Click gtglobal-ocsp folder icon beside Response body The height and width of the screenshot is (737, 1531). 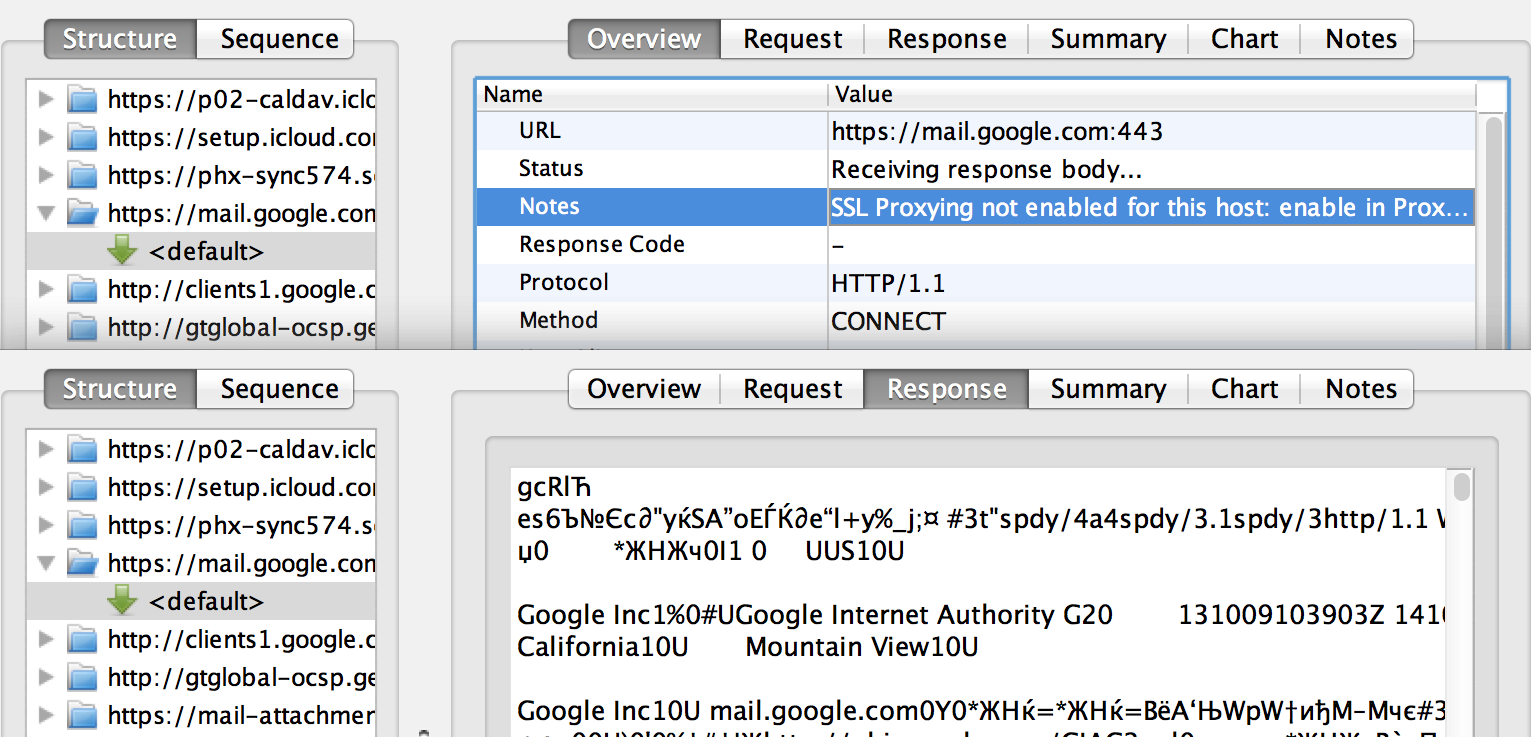(82, 677)
